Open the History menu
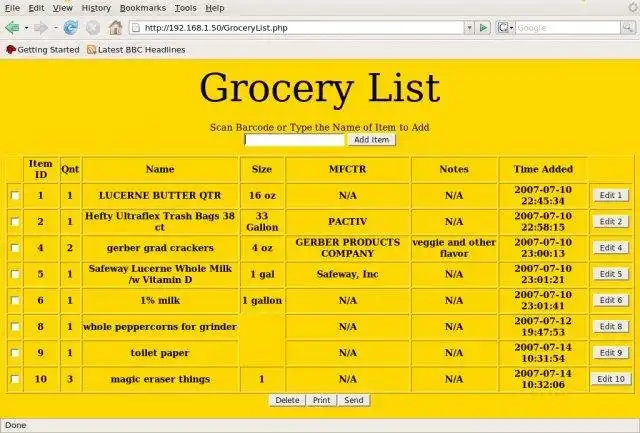The image size is (640, 433). pos(96,8)
